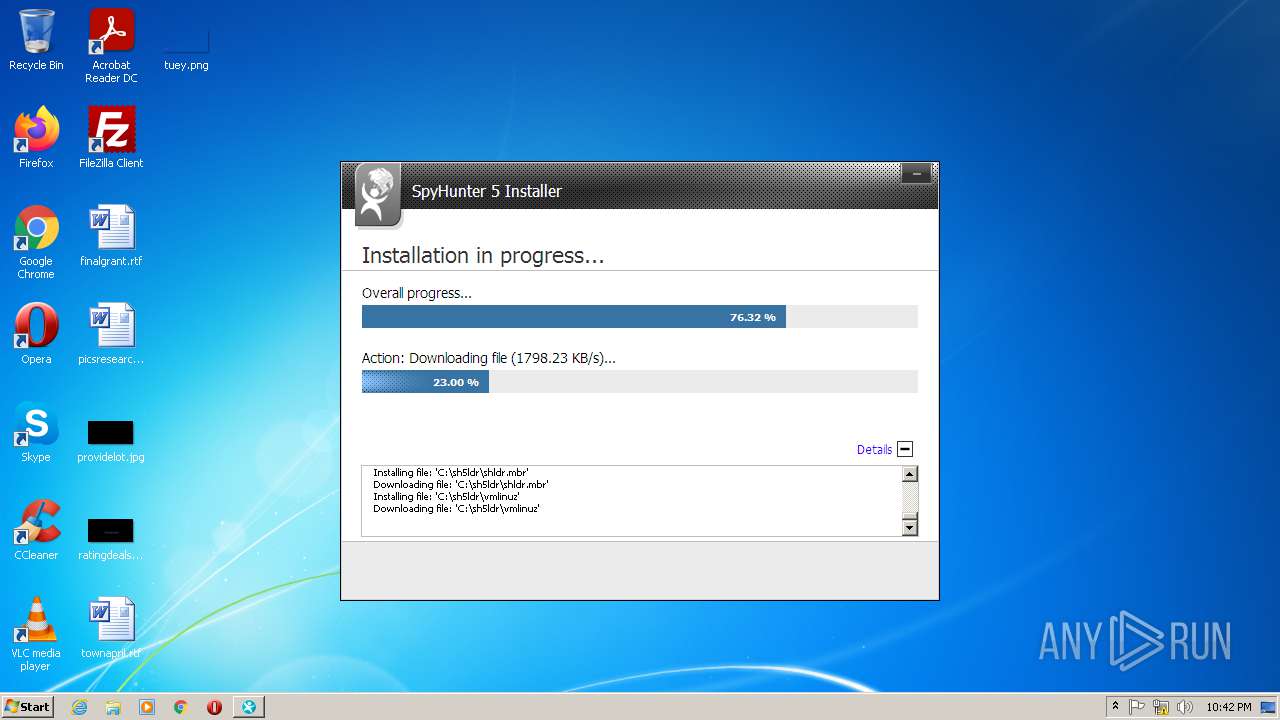Image resolution: width=1280 pixels, height=720 pixels.
Task: Open the Recycle Bin desktop icon
Action: pos(36,40)
